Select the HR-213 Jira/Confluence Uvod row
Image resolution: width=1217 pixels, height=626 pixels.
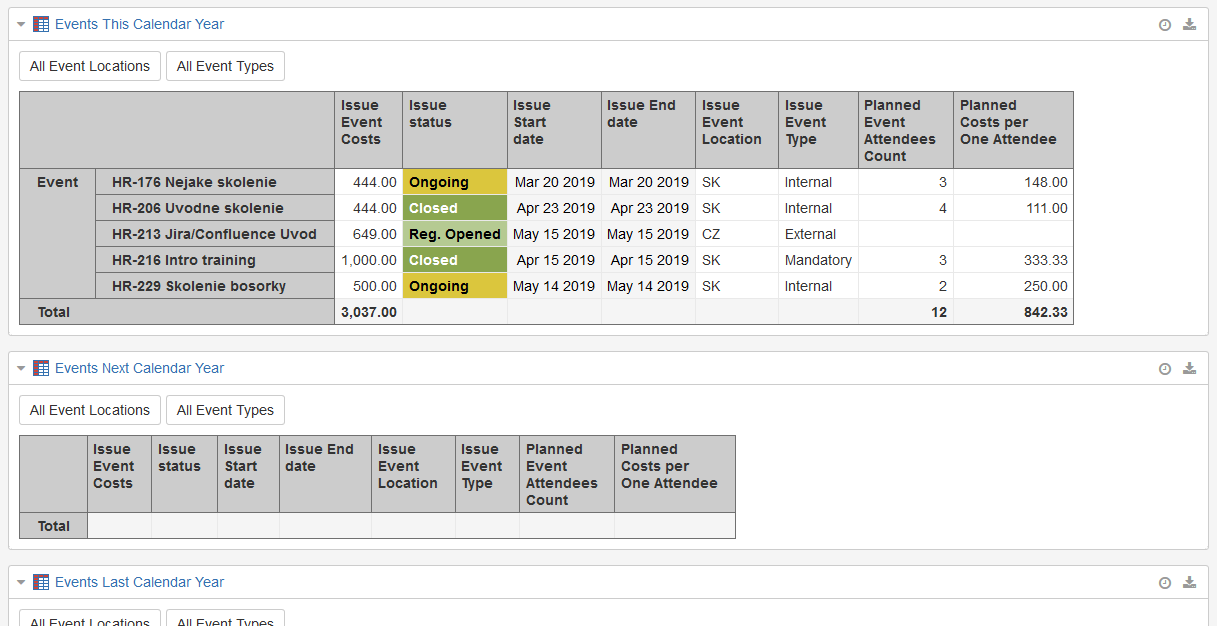click(214, 234)
